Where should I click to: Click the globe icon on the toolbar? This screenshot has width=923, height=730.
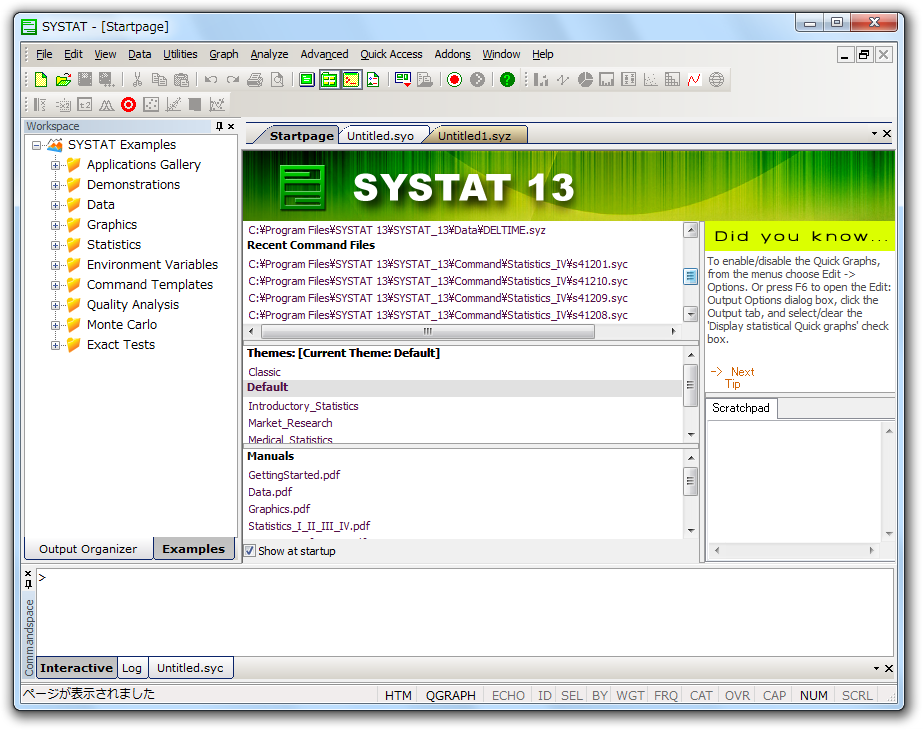pyautogui.click(x=716, y=79)
